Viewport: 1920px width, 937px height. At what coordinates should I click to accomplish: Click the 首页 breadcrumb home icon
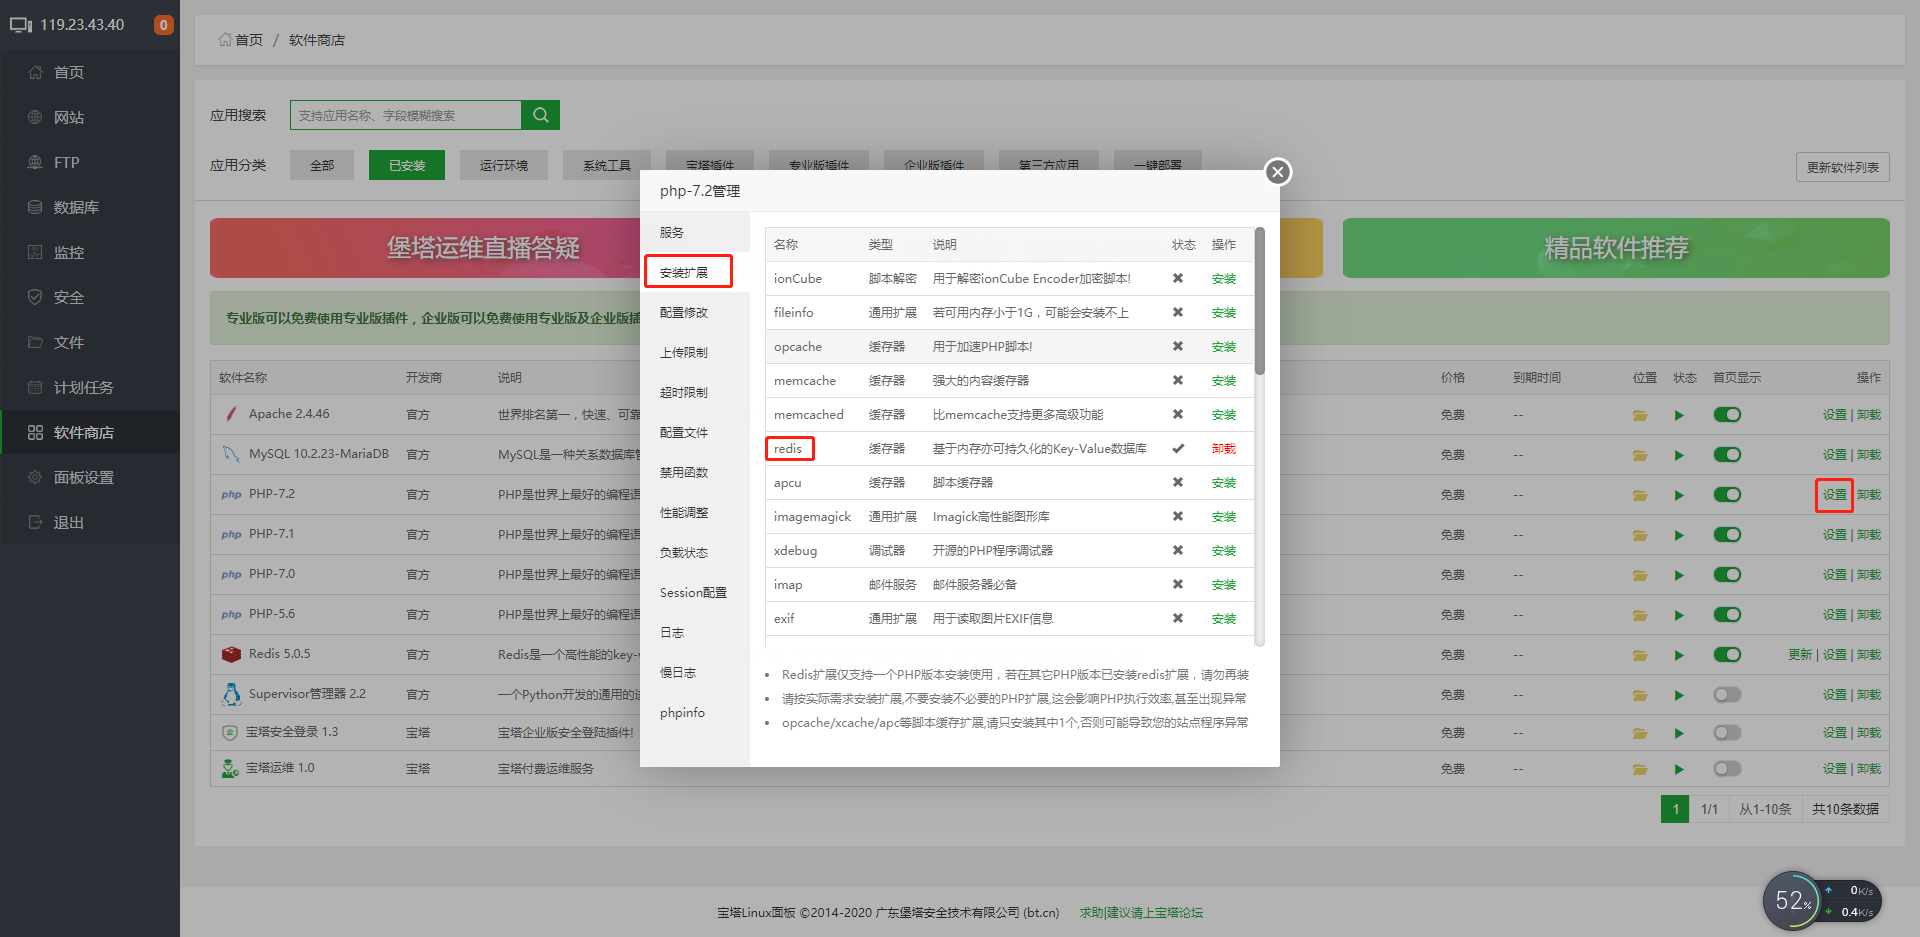tap(225, 40)
